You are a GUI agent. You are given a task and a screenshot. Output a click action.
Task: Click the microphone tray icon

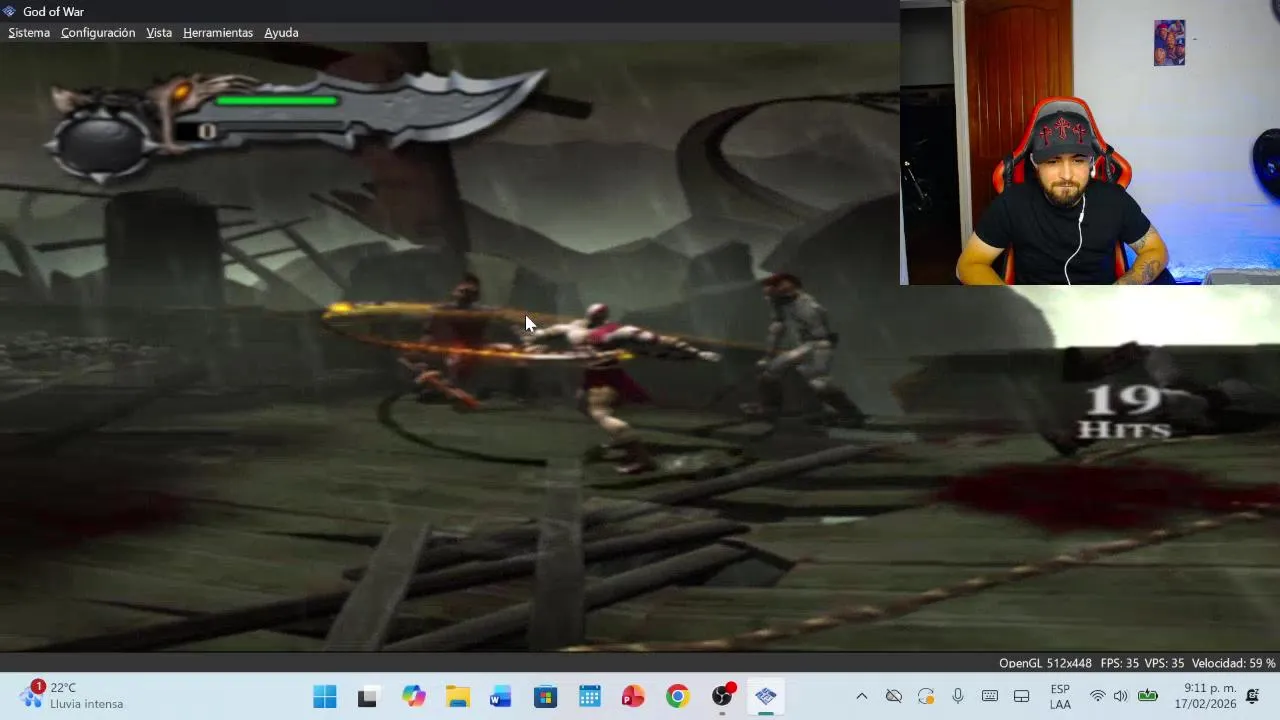tap(958, 696)
